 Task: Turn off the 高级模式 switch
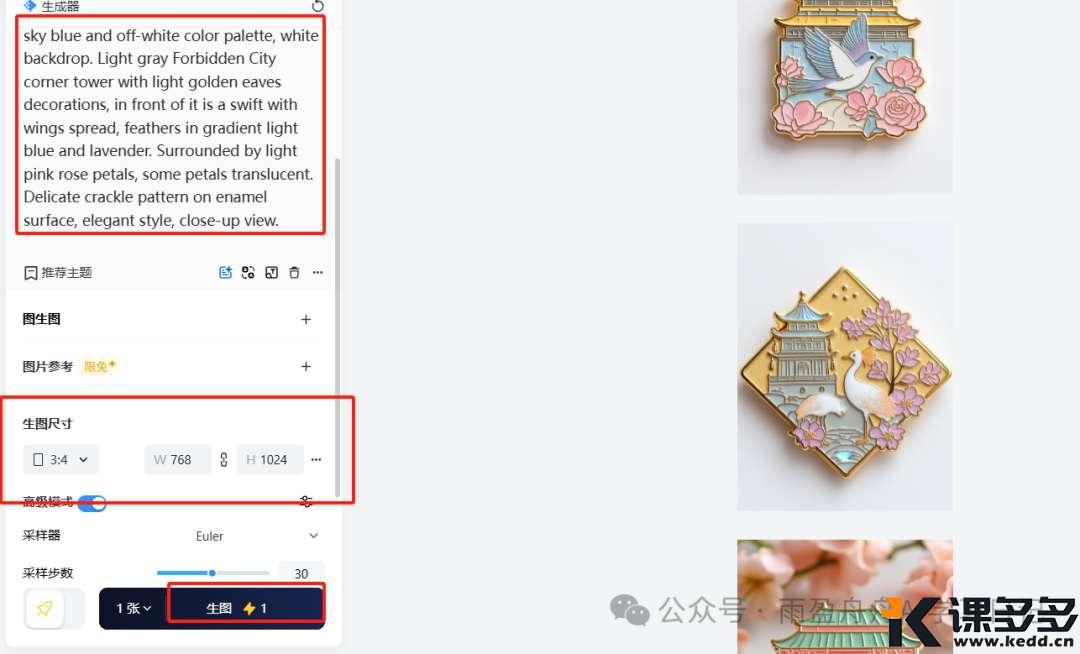pos(92,503)
